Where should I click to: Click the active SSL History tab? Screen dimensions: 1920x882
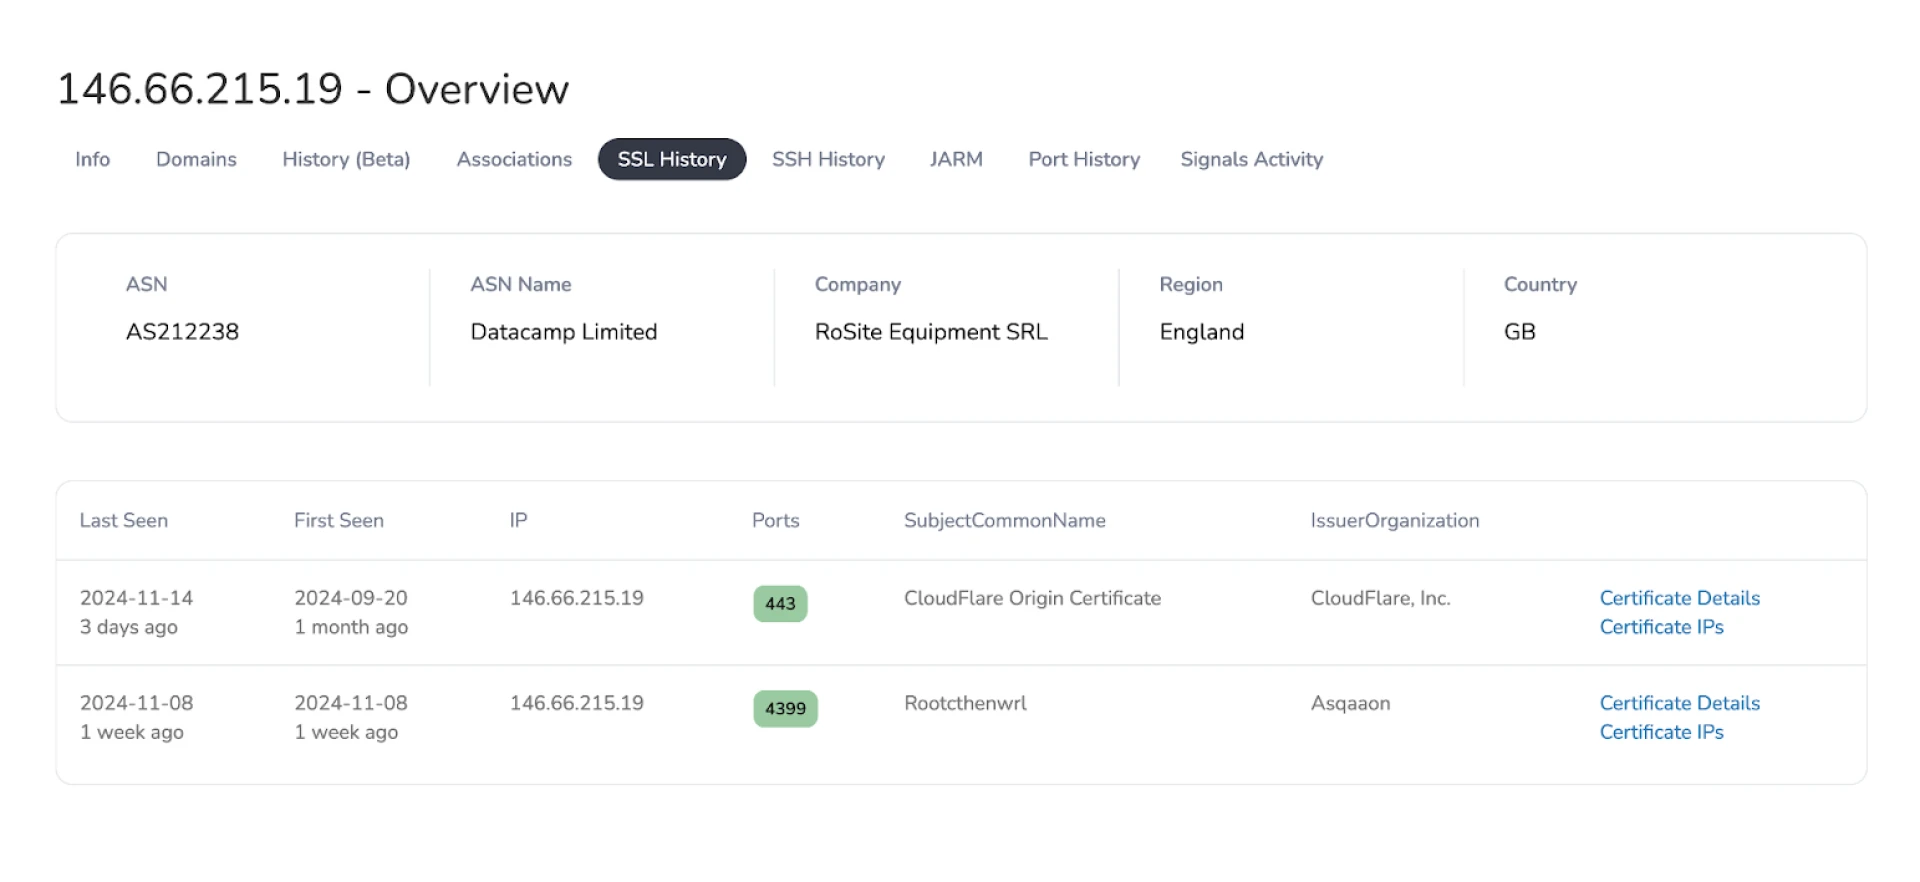click(x=672, y=159)
